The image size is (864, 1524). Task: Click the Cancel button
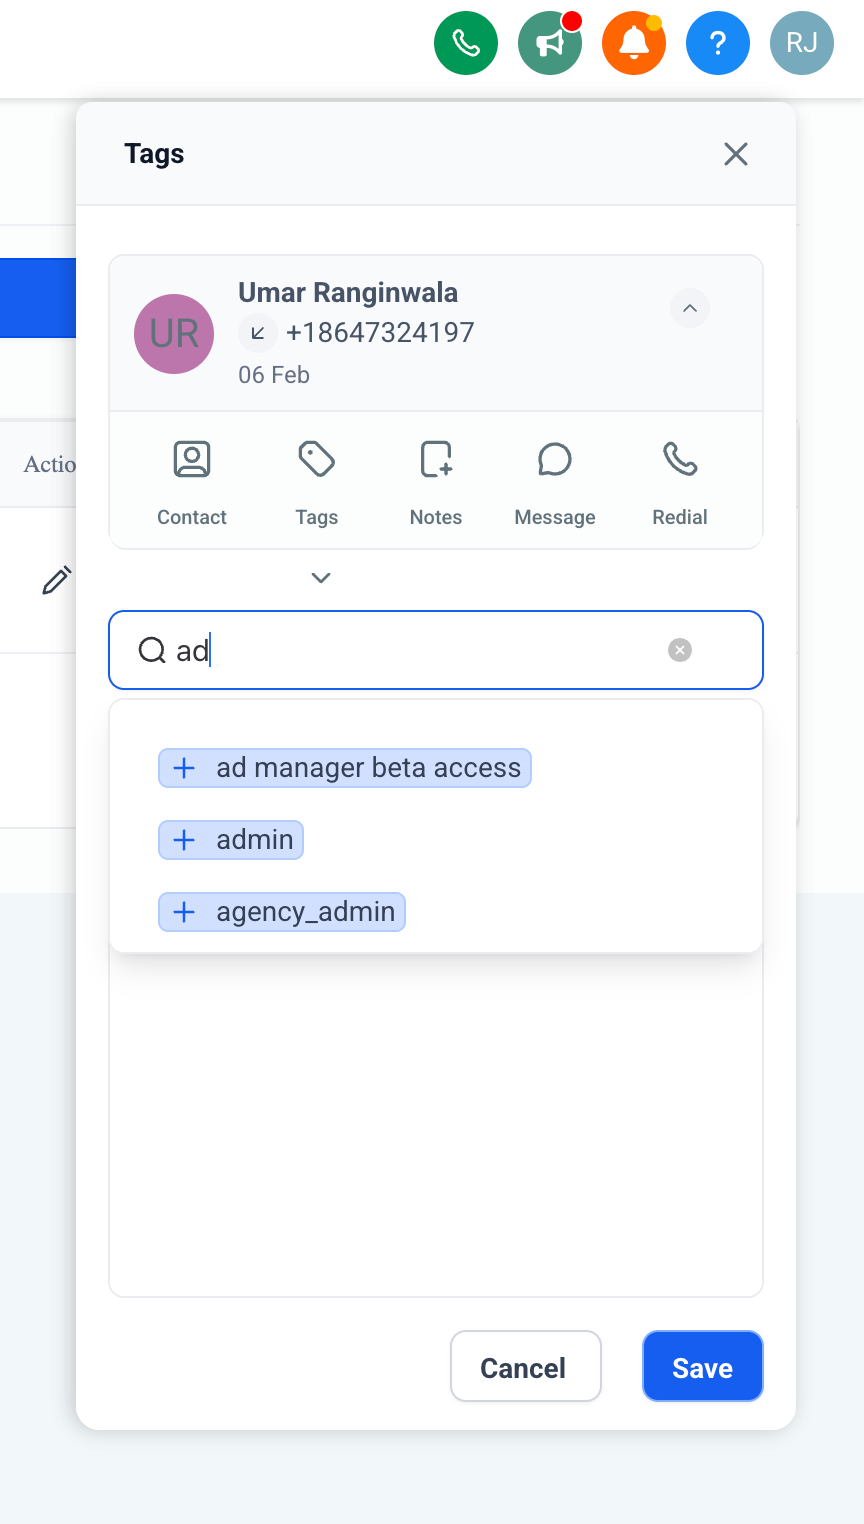click(525, 1367)
